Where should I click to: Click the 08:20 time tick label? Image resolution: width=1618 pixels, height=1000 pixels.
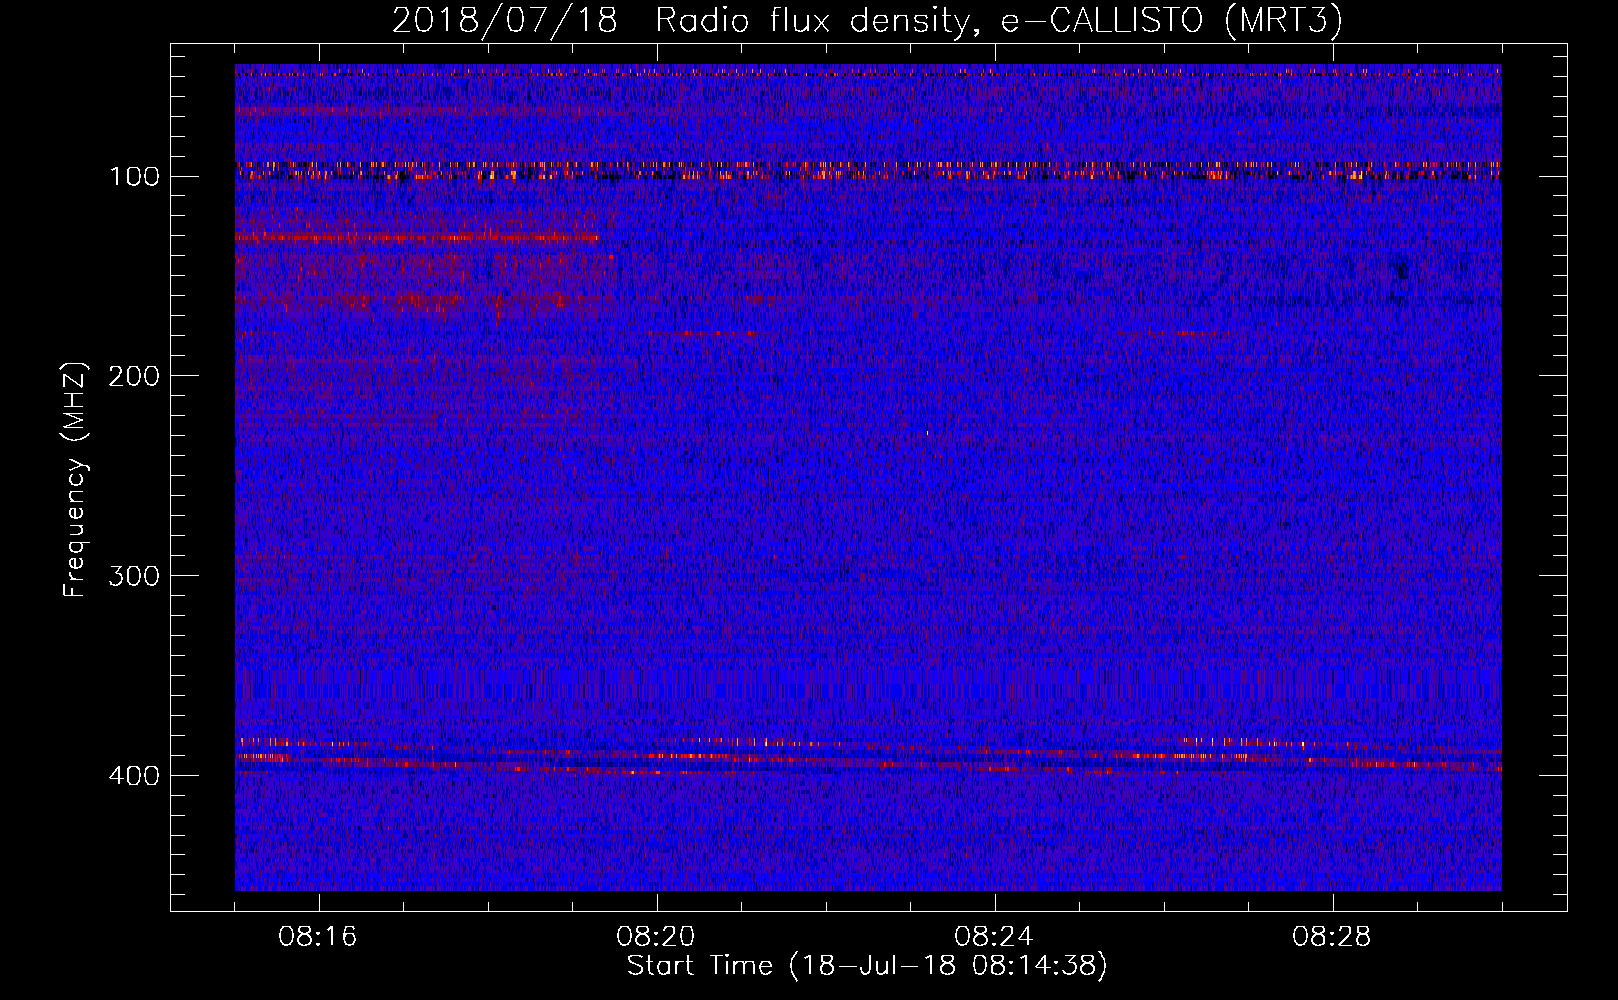[x=656, y=937]
